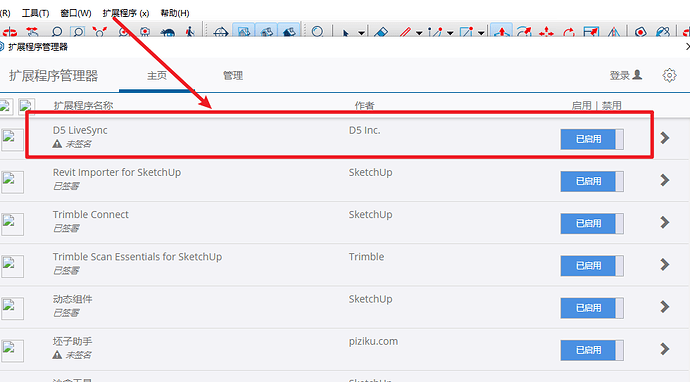690x382 pixels.
Task: Switch to the 管理 tab
Action: tap(233, 76)
